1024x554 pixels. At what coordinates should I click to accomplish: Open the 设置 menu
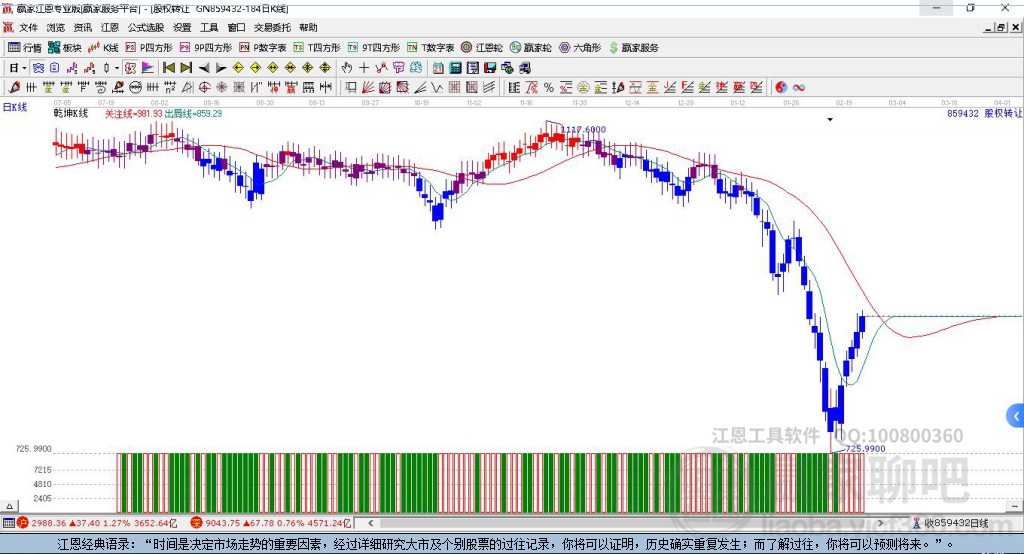(x=182, y=27)
